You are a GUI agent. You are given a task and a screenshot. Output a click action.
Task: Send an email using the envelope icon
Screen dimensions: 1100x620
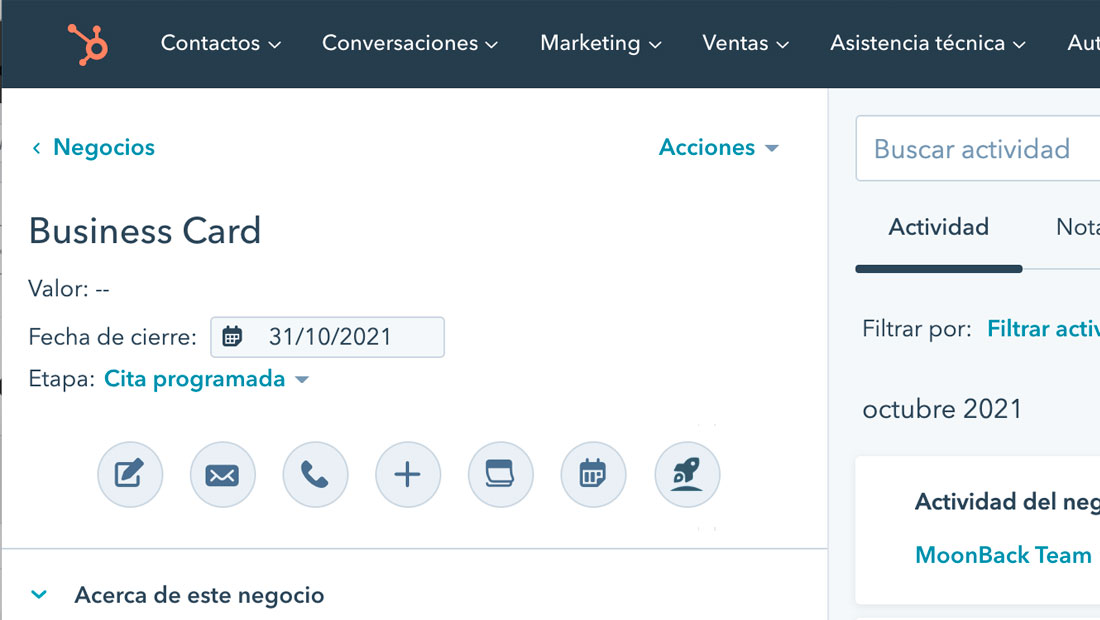tap(222, 474)
